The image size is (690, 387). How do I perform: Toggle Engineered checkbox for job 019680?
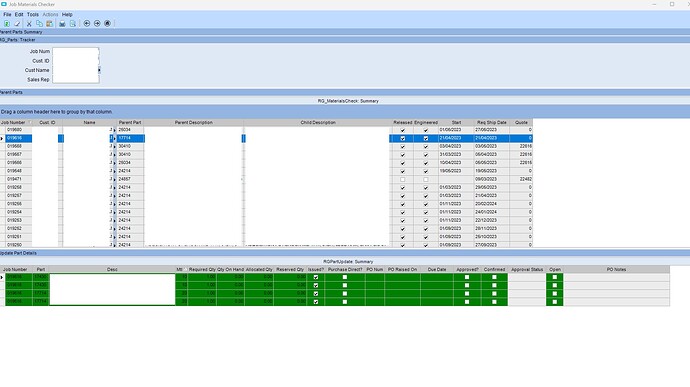pos(426,130)
